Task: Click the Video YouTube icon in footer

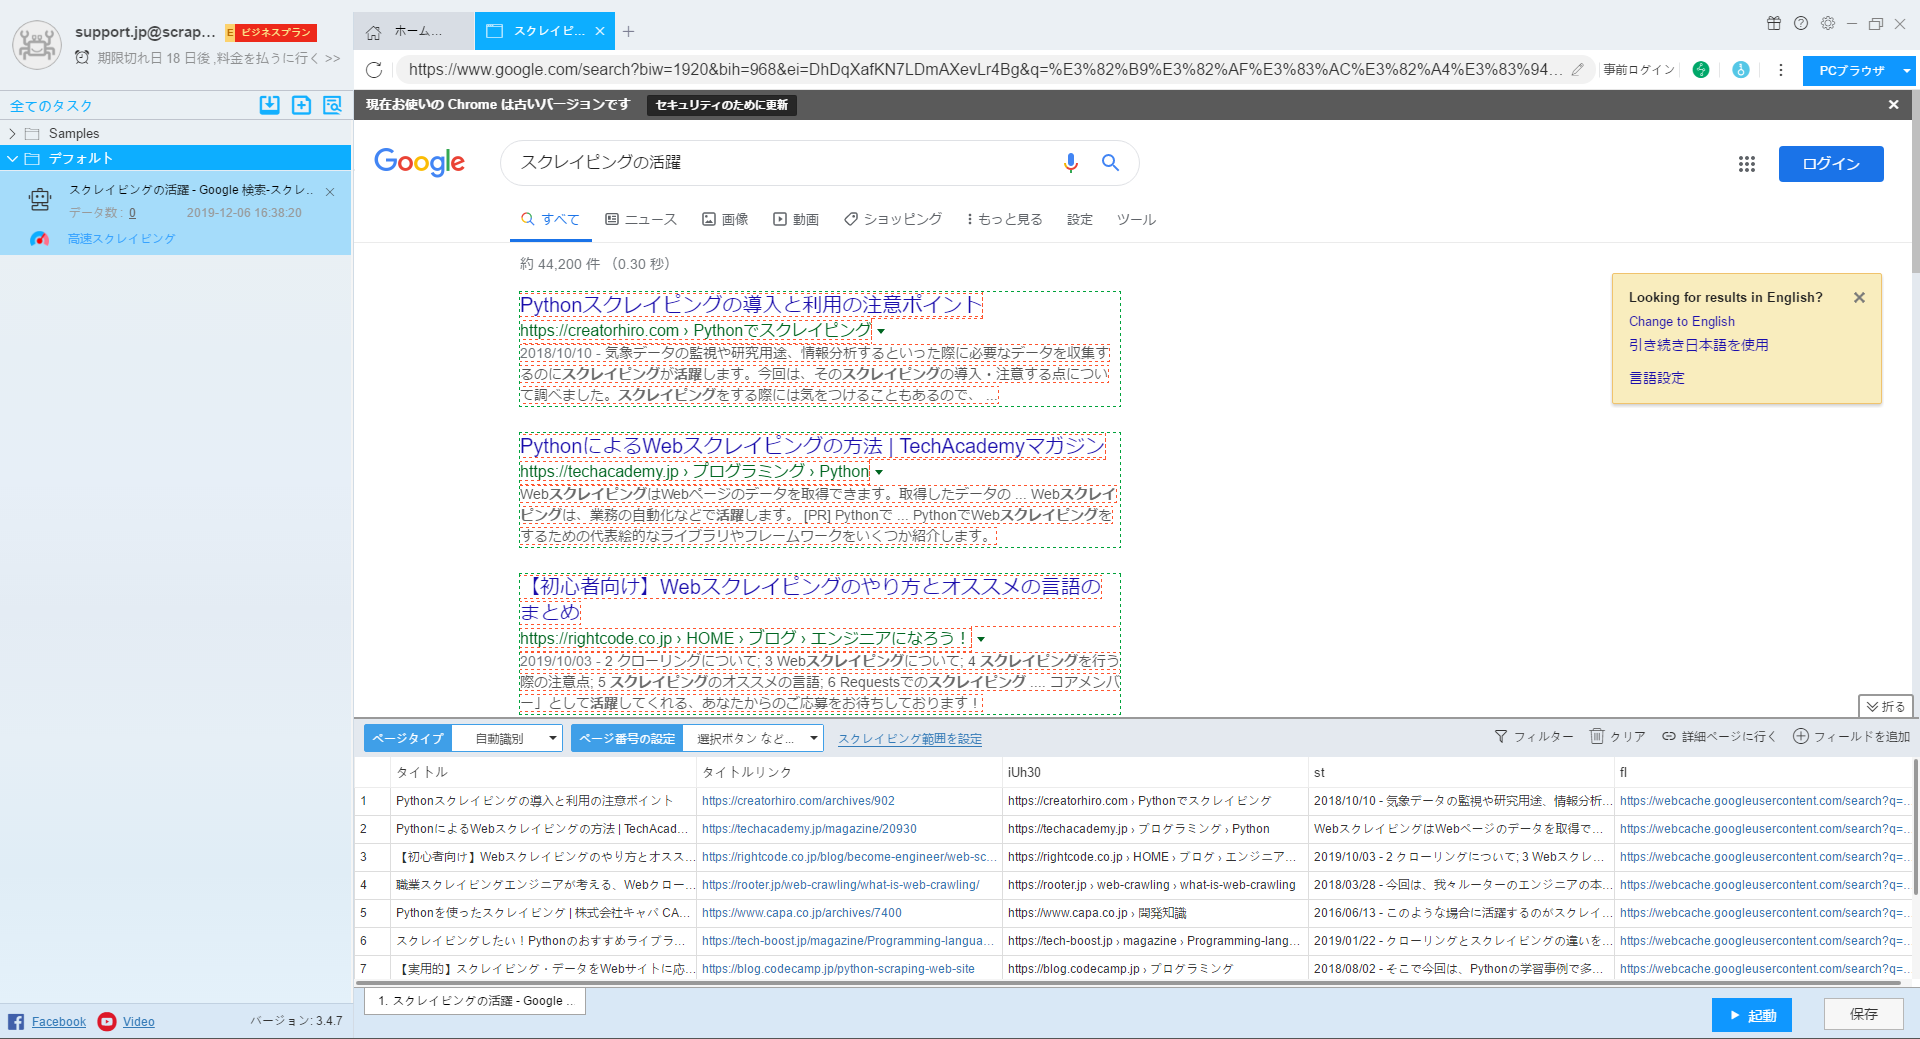Action: (x=107, y=1021)
